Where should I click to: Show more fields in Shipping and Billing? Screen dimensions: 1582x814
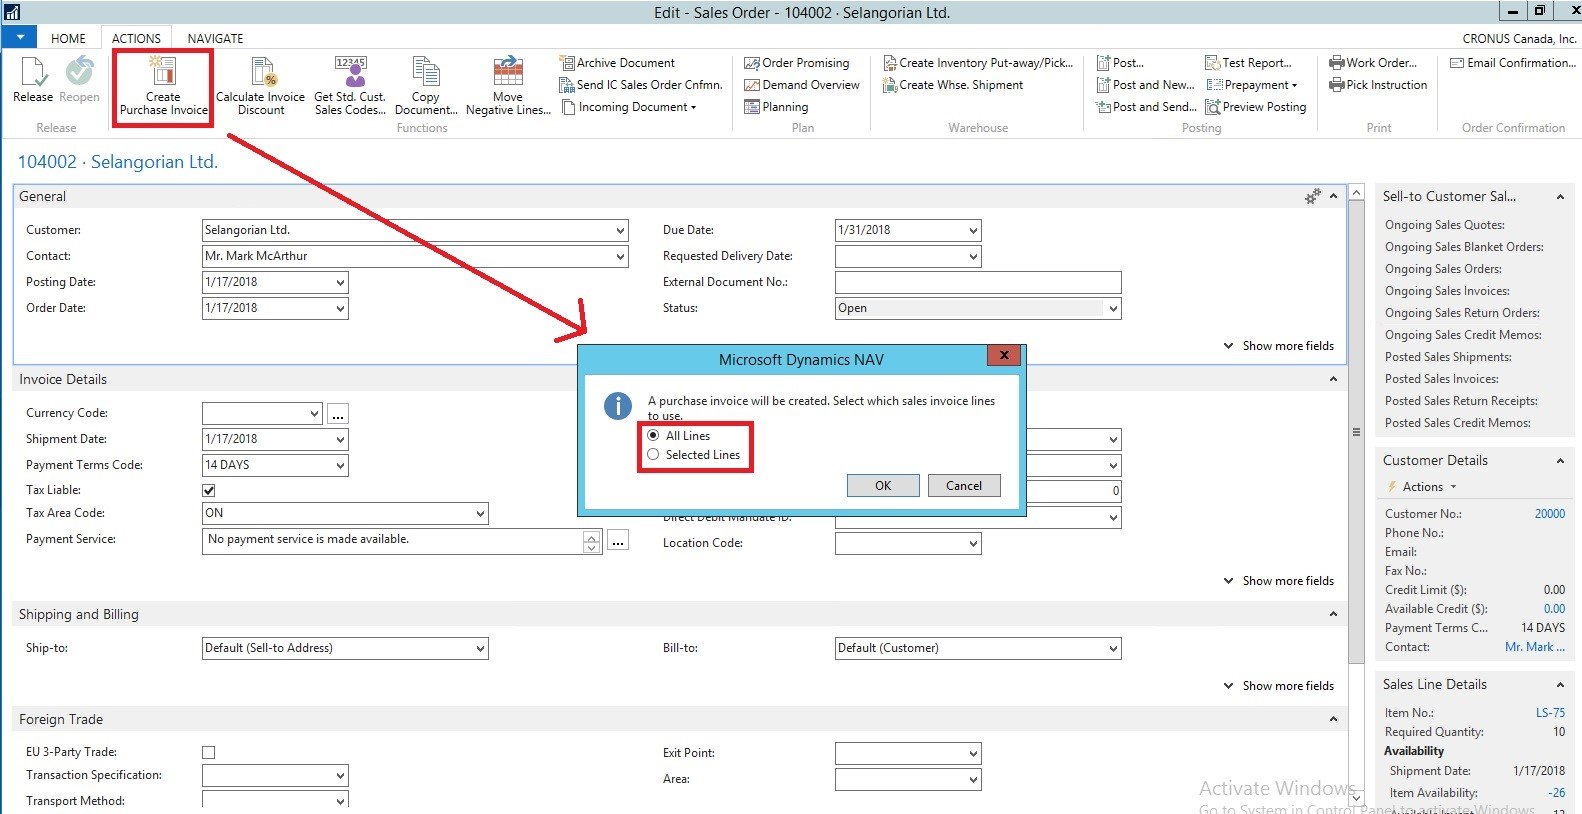tap(1279, 686)
